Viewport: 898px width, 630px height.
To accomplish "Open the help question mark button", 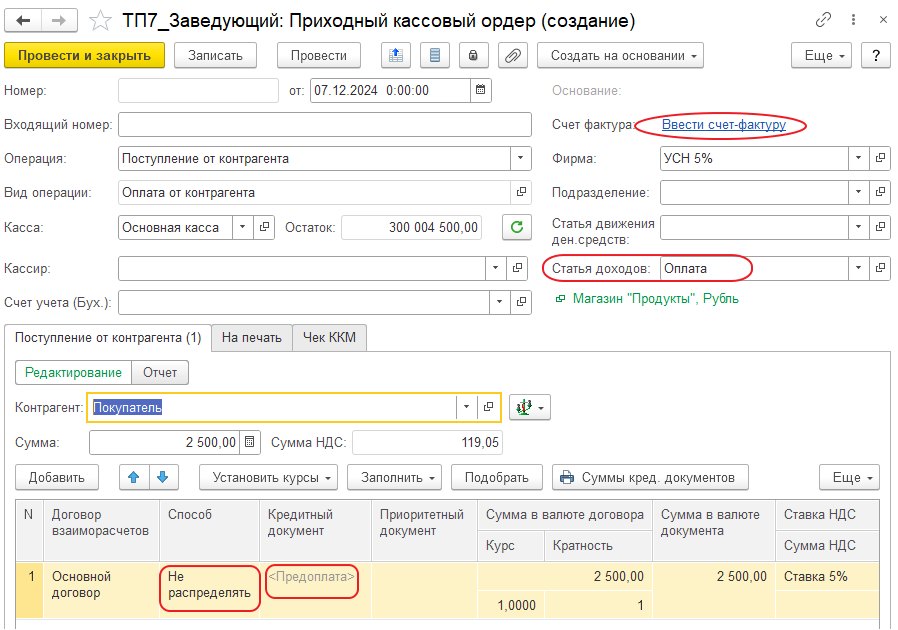I will tap(876, 56).
